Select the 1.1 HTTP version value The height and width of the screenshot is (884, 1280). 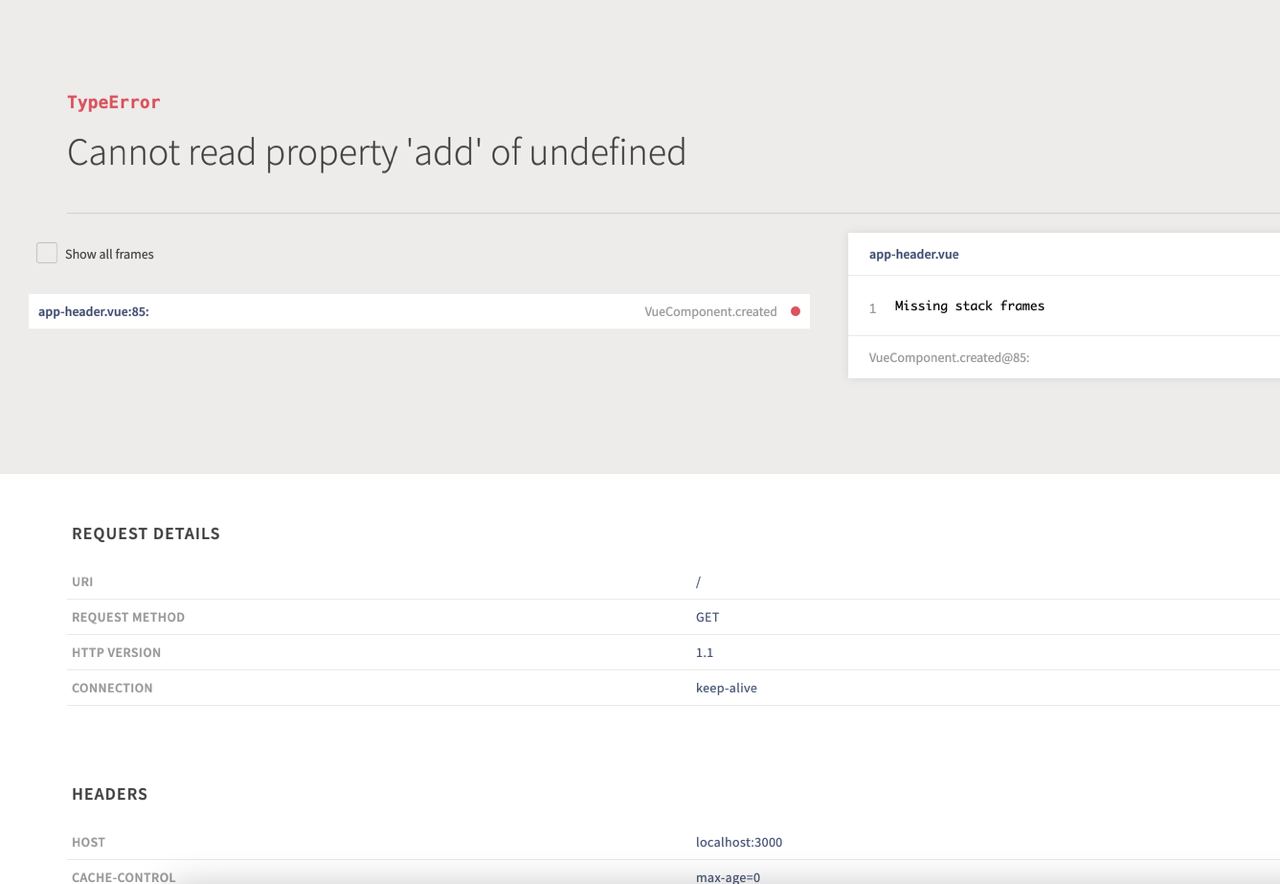705,652
